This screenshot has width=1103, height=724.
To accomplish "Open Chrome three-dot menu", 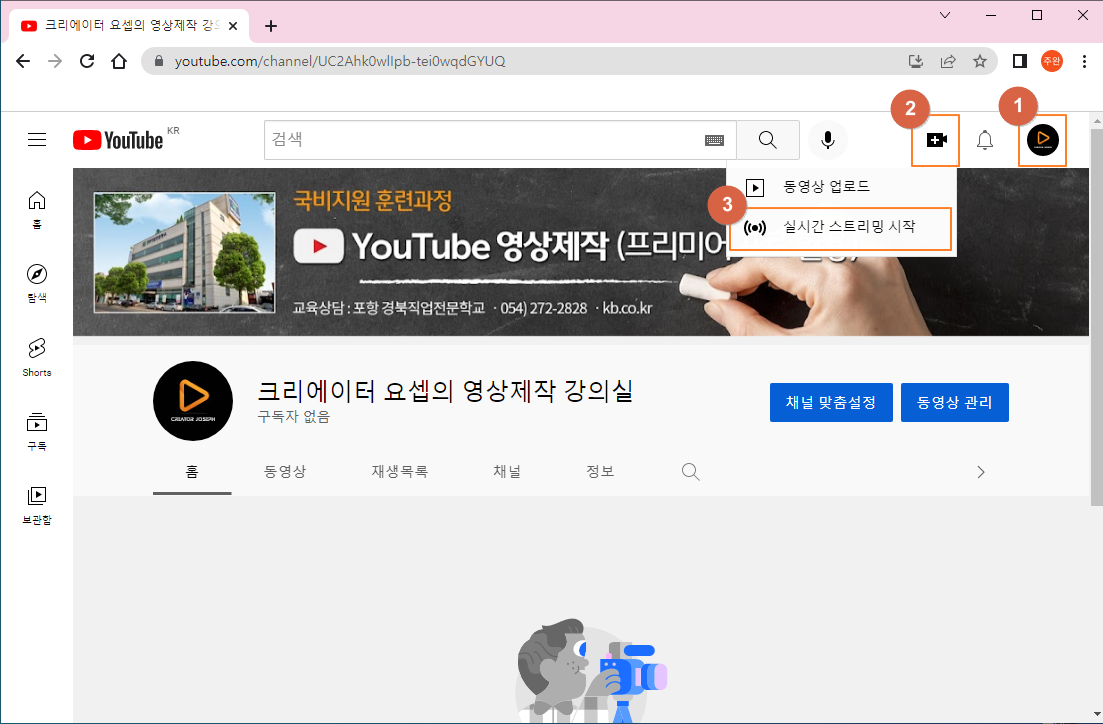I will pyautogui.click(x=1084, y=61).
